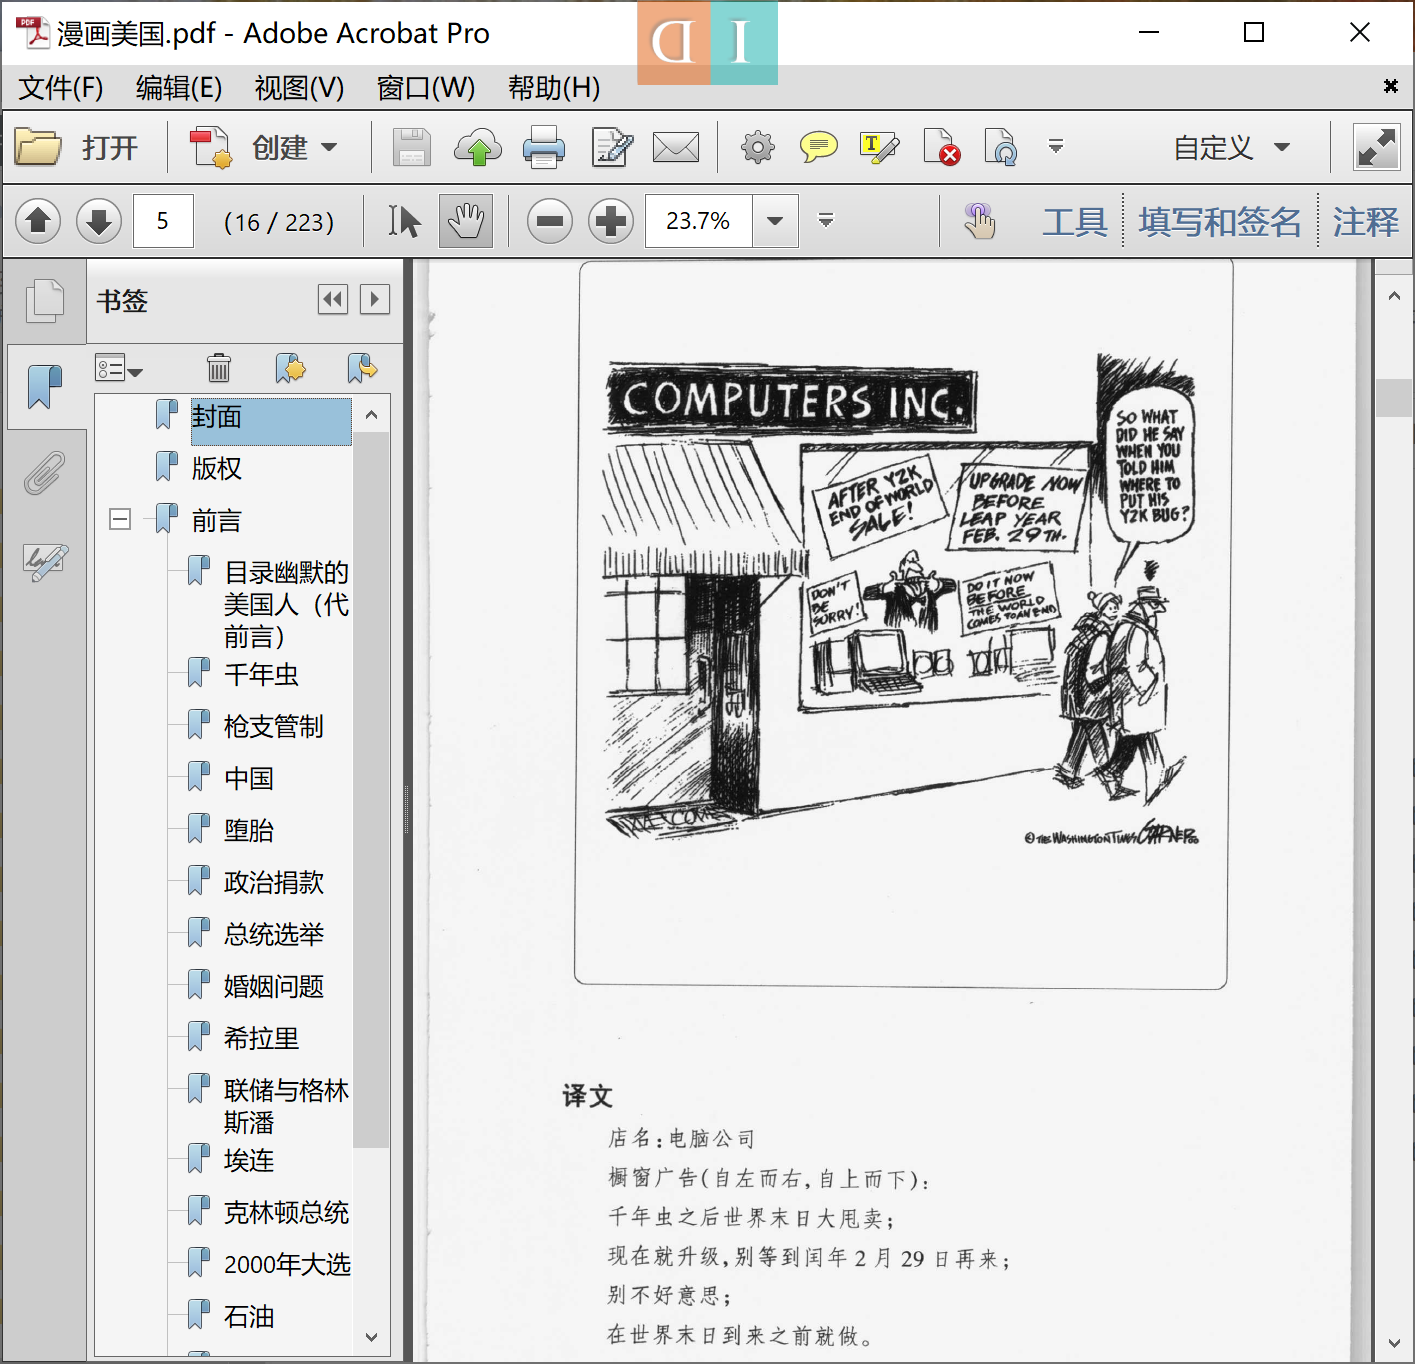The width and height of the screenshot is (1415, 1364).
Task: Jump to the 希拉里 bookmark
Action: point(261,1038)
